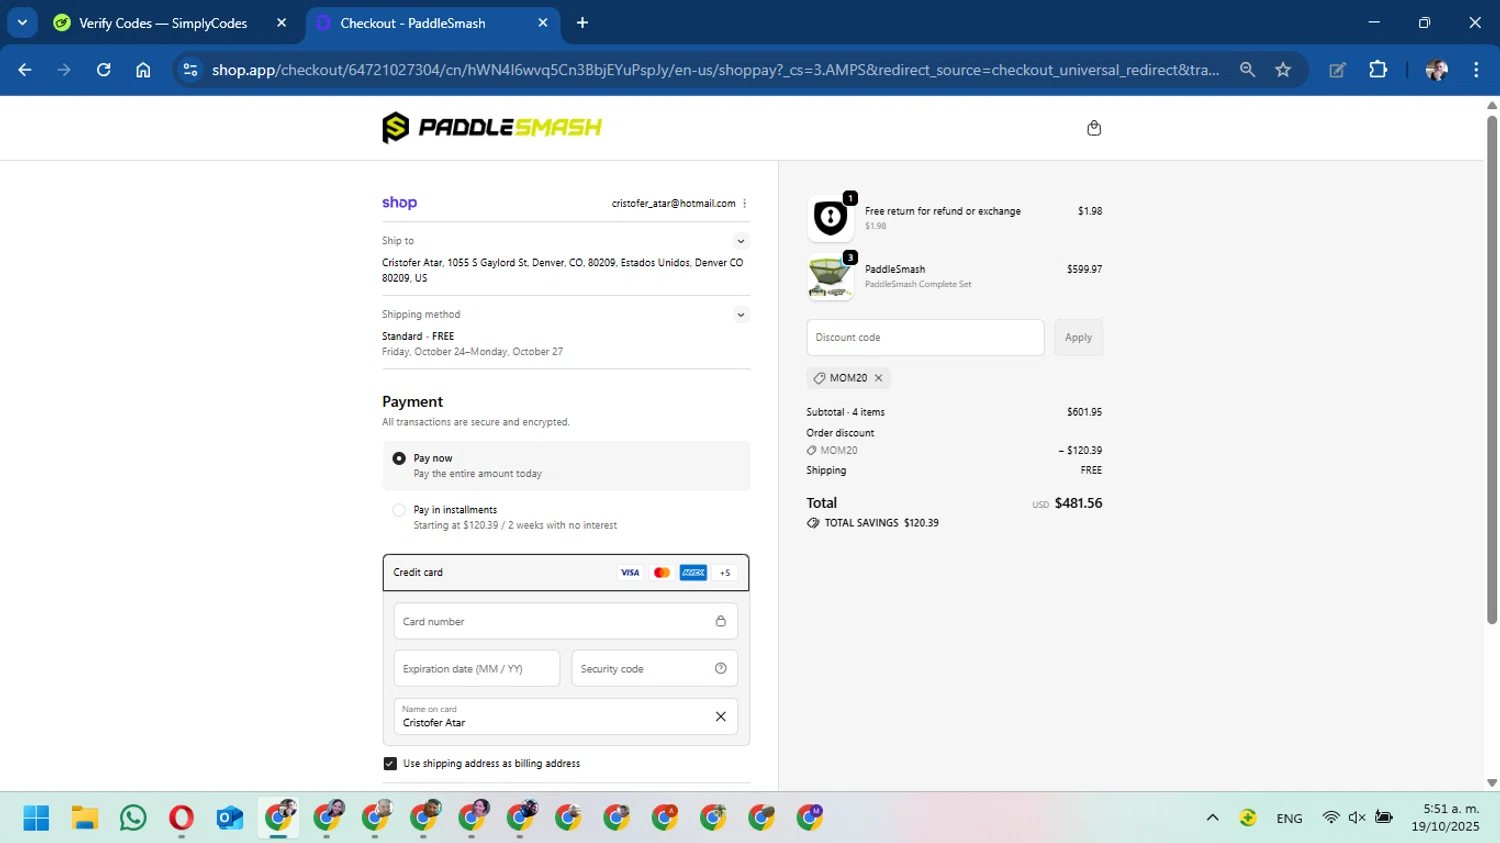Show hidden system tray icons
This screenshot has width=1500, height=843.
click(x=1213, y=818)
